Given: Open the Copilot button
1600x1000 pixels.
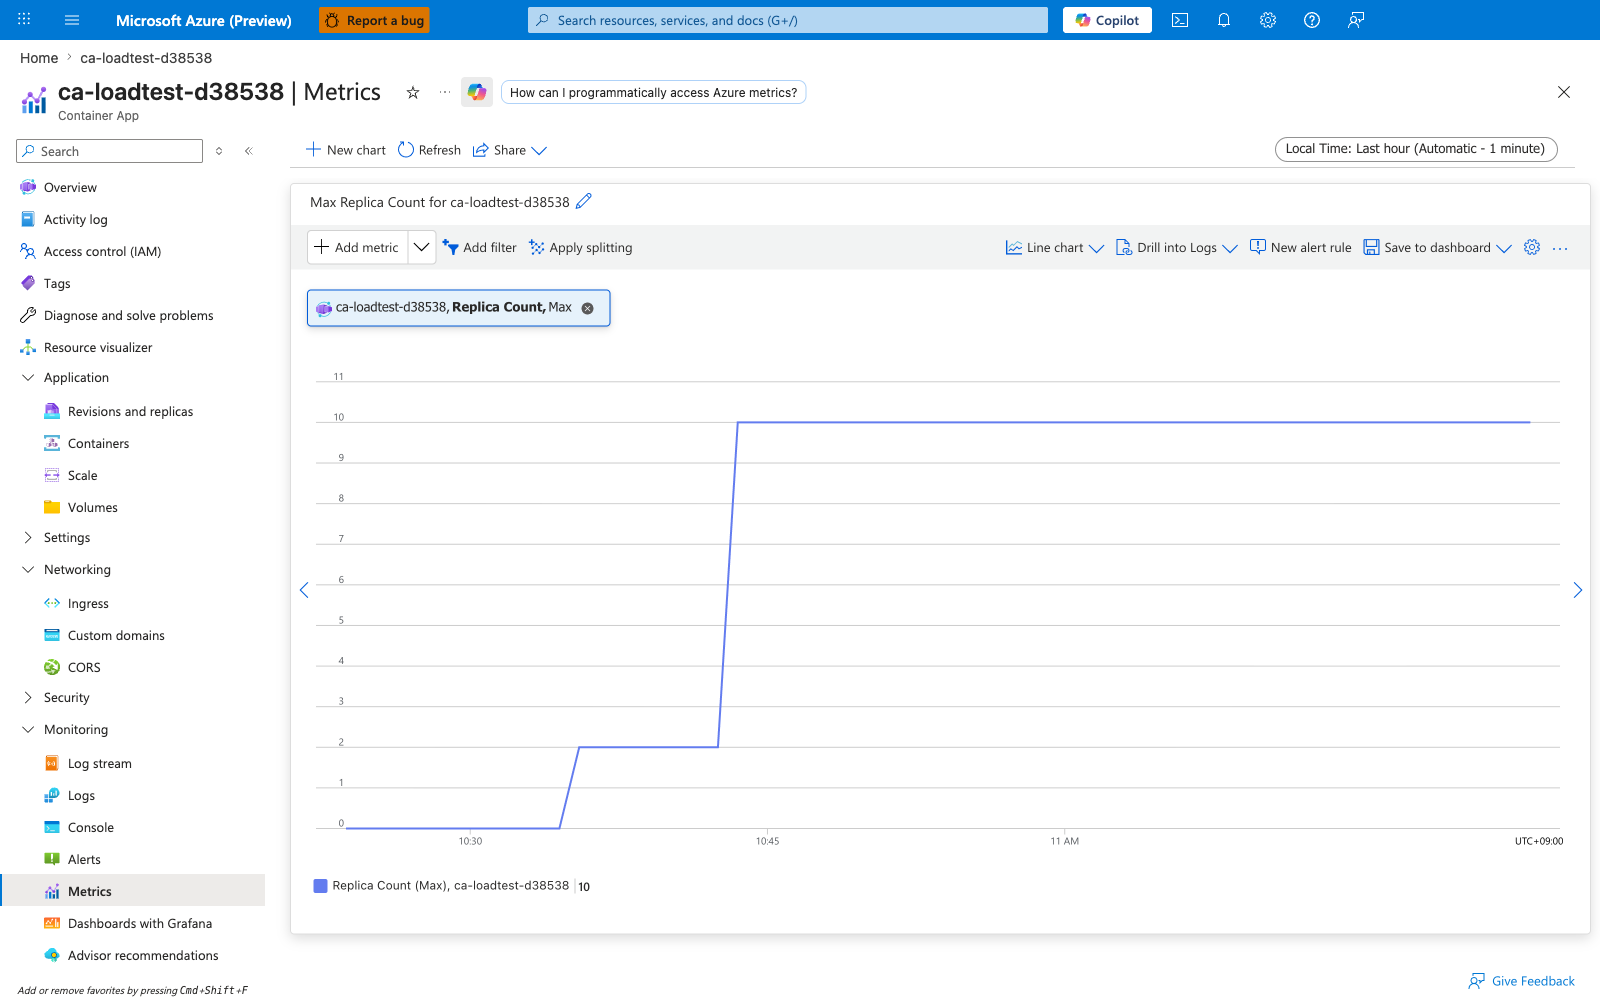Looking at the screenshot, I should point(1107,20).
